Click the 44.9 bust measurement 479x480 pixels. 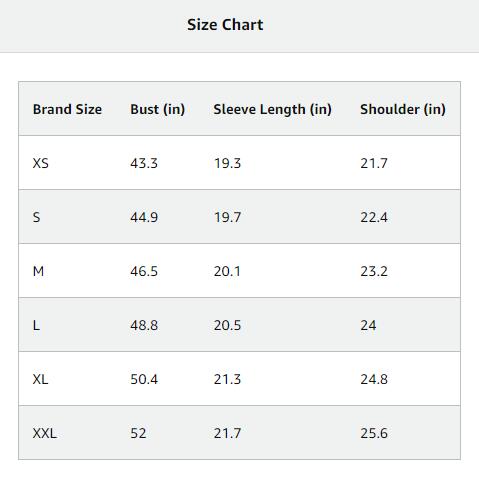[x=144, y=217]
